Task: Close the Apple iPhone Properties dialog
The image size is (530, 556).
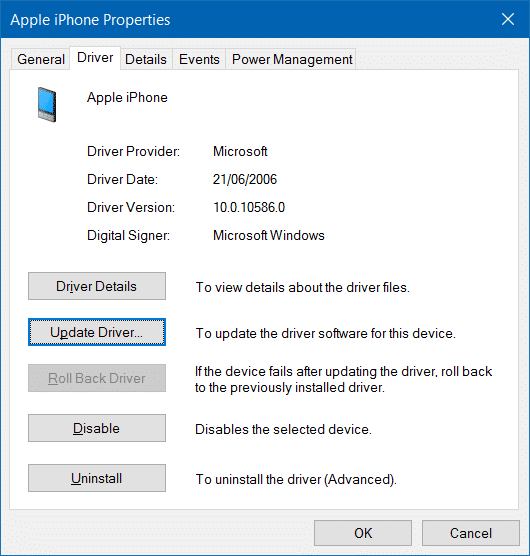Action: [508, 19]
